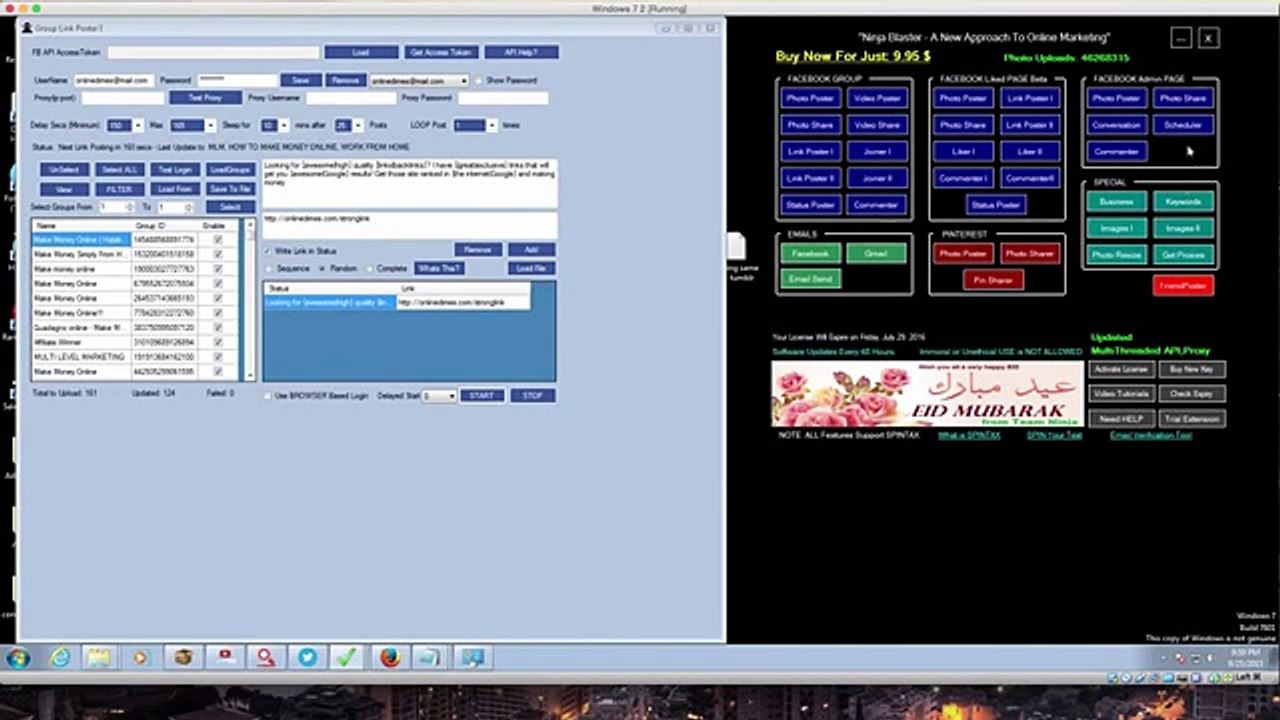1280x720 pixels.
Task: Open the Email Verification Tool link
Action: 1151,436
